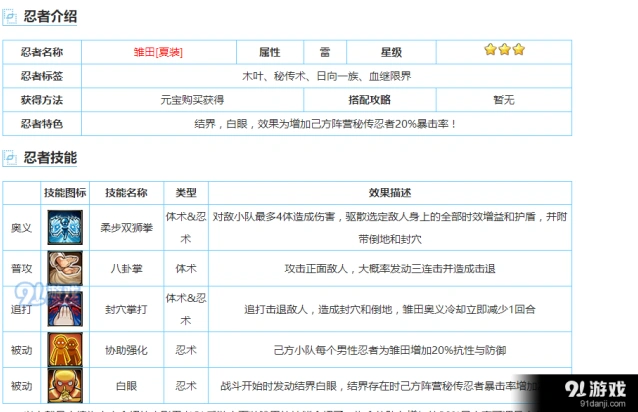Image resolution: width=638 pixels, height=412 pixels.
Task: Click the 雷 attribute value cell
Action: coord(325,52)
